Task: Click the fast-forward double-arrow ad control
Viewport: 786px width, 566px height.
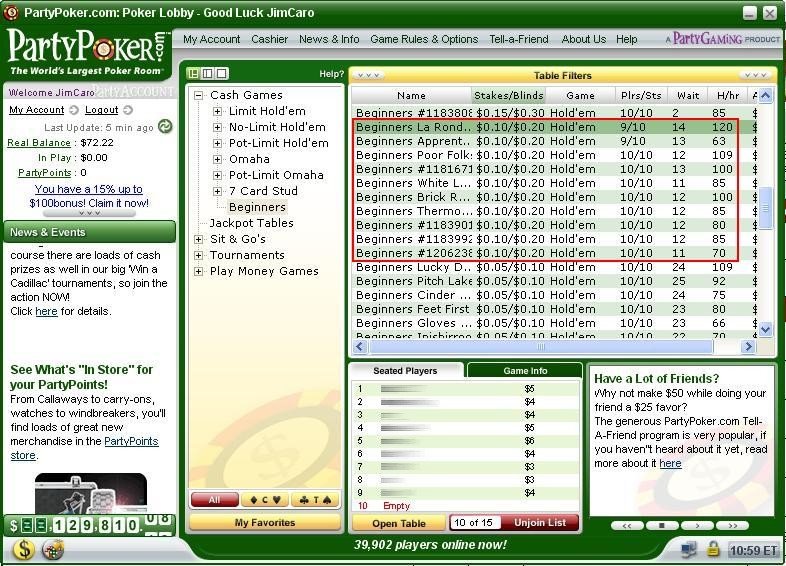Action: pos(732,525)
